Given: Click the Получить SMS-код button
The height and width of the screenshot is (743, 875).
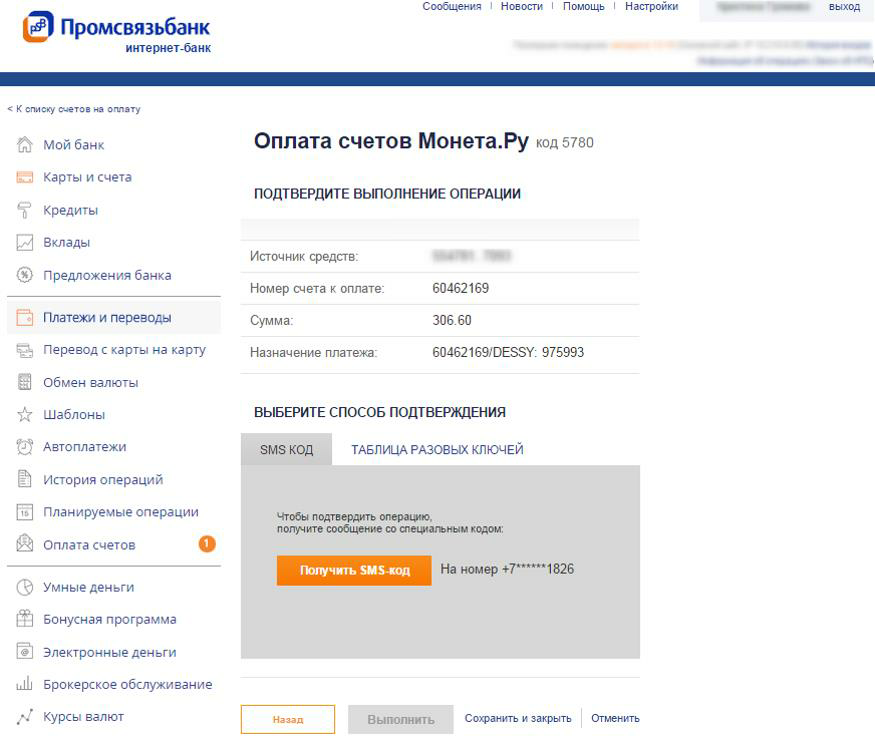Looking at the screenshot, I should (354, 570).
